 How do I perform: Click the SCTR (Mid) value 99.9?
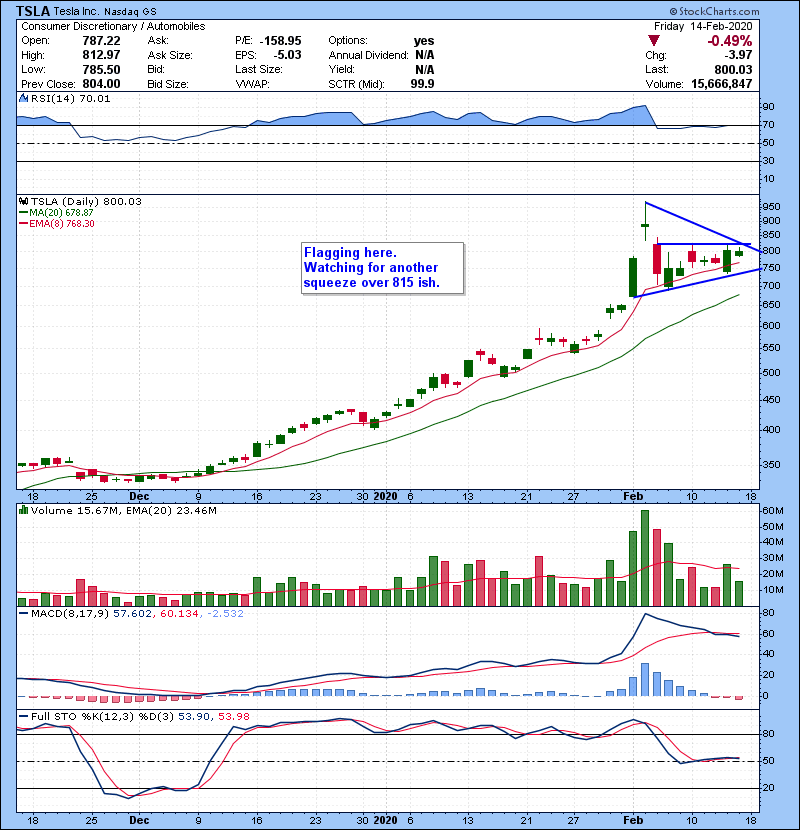[422, 84]
